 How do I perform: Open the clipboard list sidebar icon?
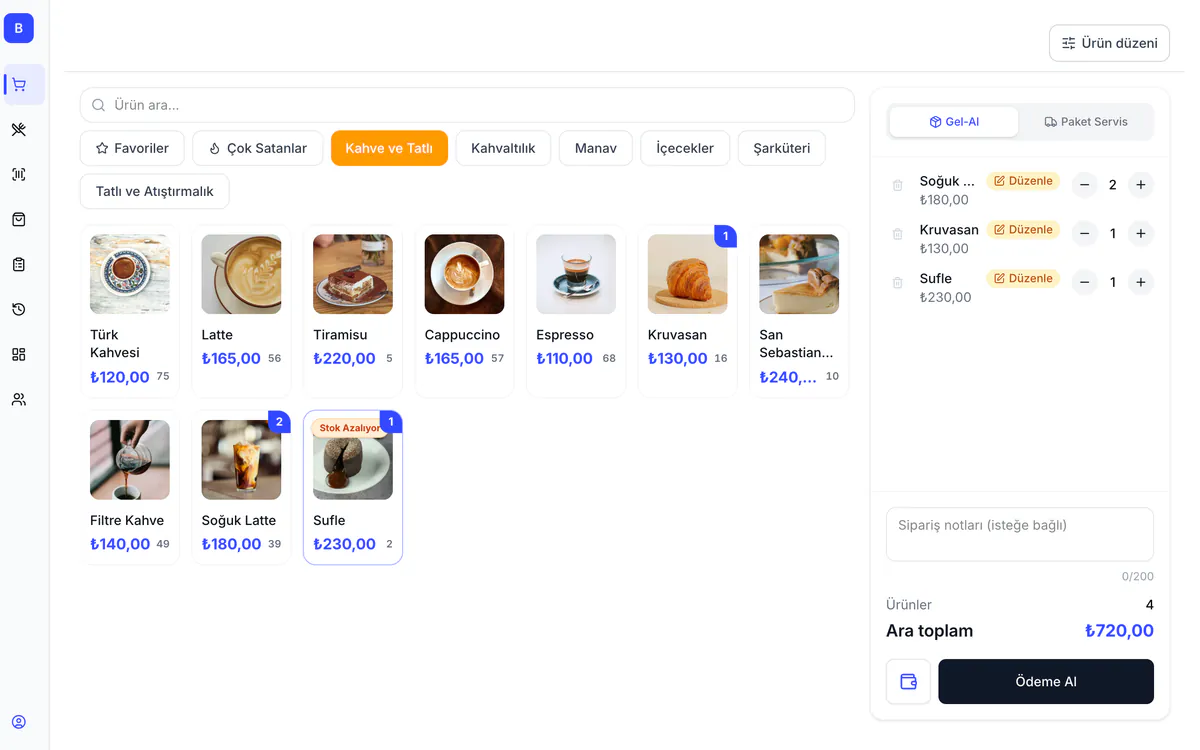pyautogui.click(x=19, y=265)
